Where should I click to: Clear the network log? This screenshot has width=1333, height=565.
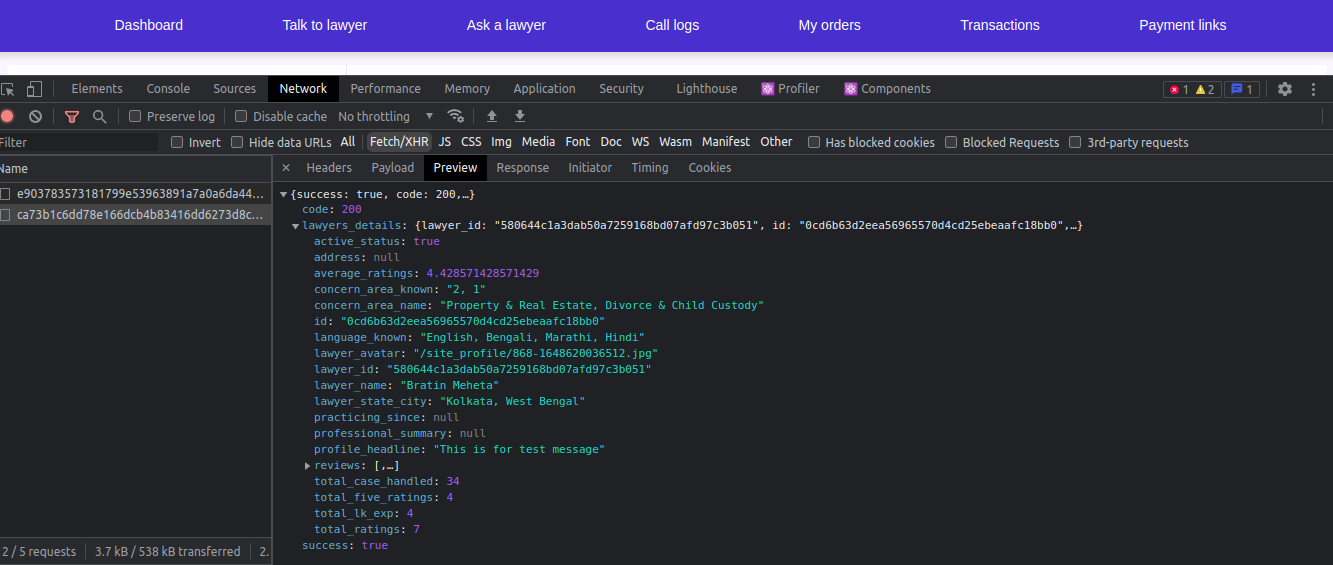point(35,116)
